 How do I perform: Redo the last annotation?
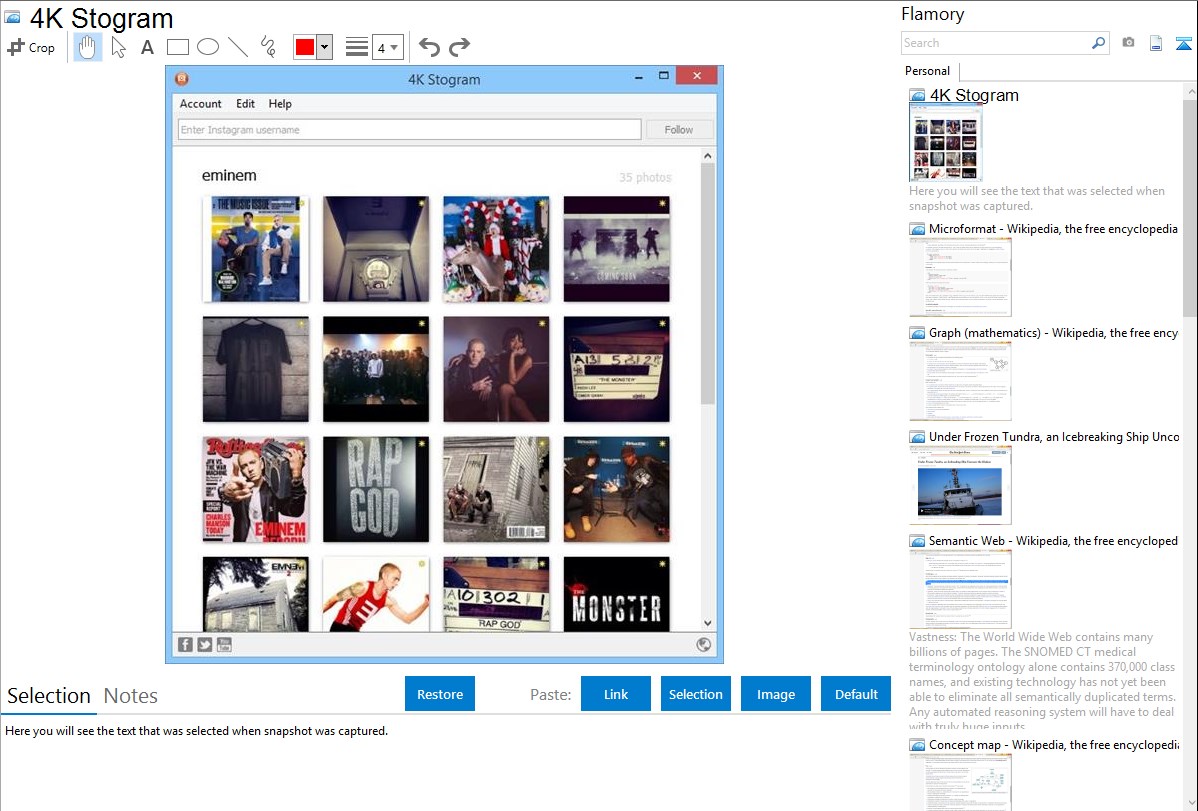tap(459, 47)
